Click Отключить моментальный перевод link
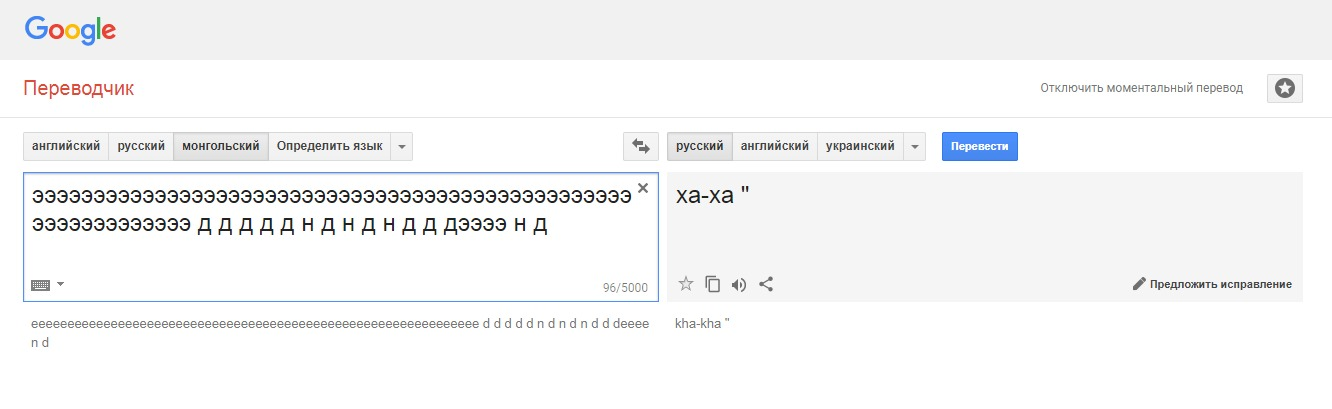Viewport: 1332px width, 409px height. [x=1141, y=88]
